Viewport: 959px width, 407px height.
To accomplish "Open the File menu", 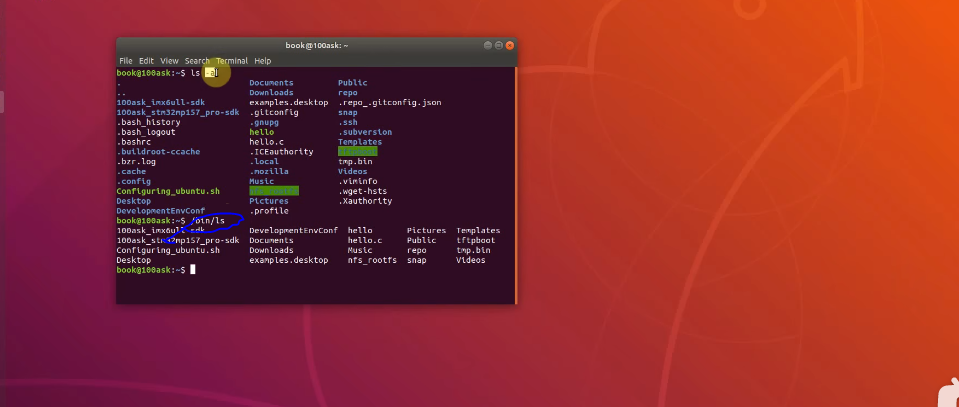I will (125, 61).
